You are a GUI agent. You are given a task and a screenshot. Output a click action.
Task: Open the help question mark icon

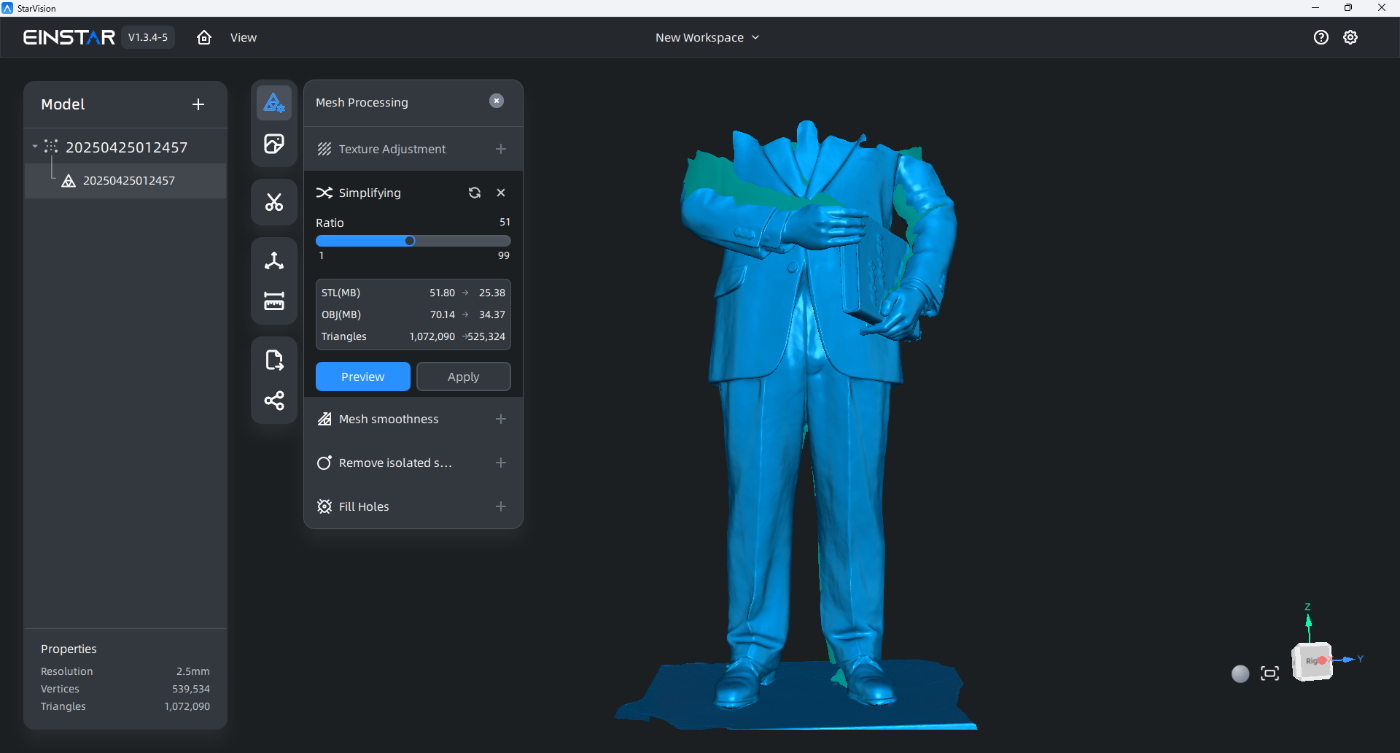tap(1321, 38)
